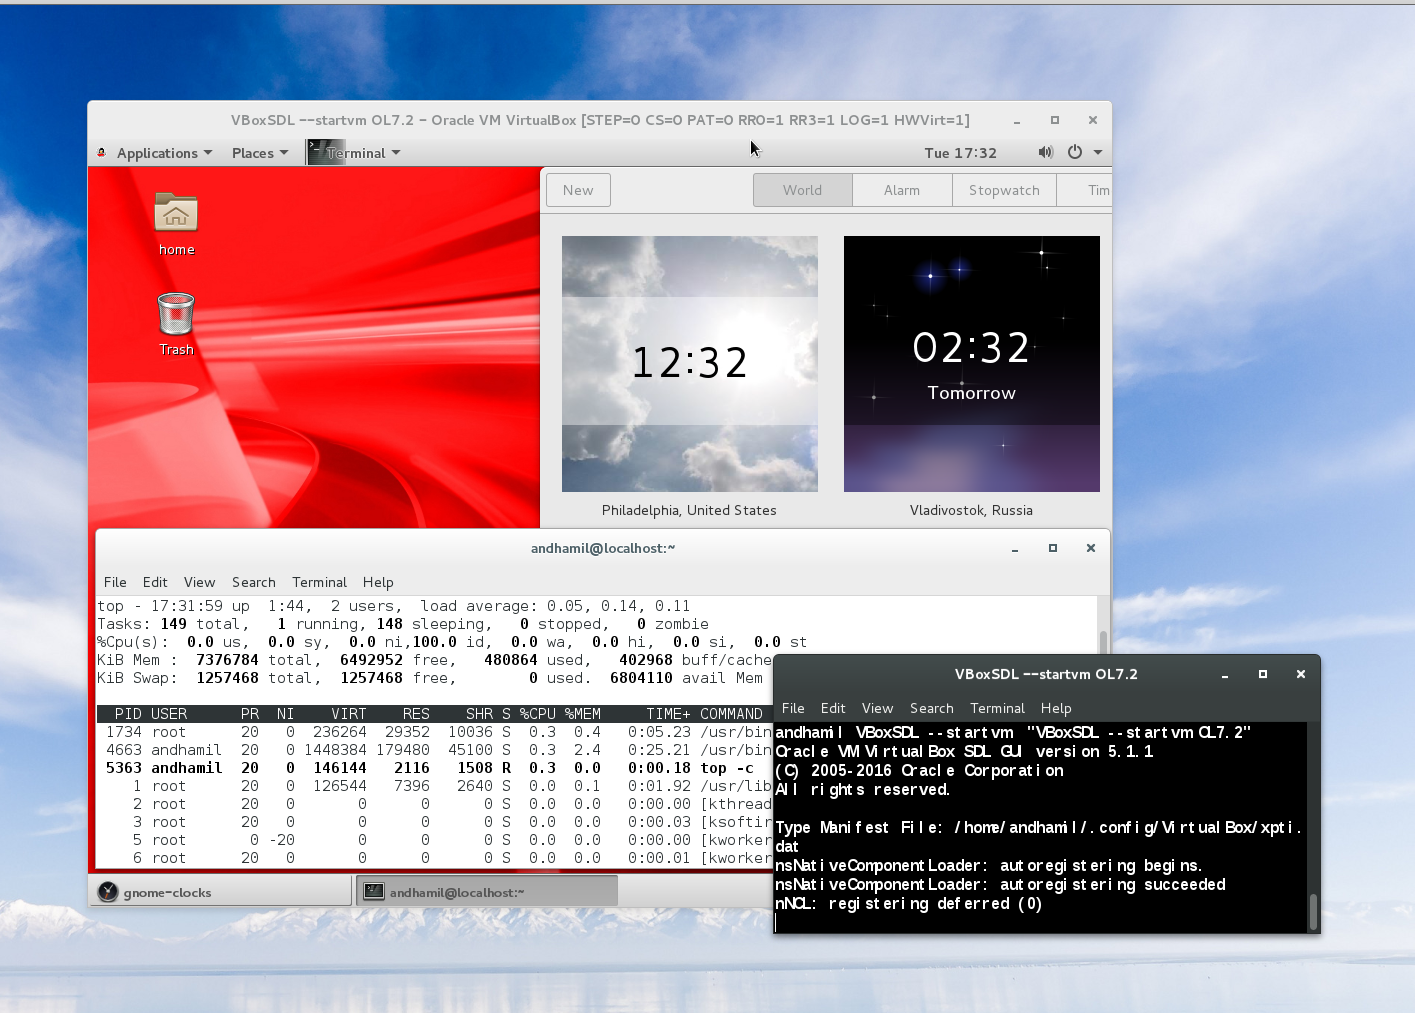Open File menu in VBoxSDL terminal window
The width and height of the screenshot is (1415, 1013).
tap(793, 708)
